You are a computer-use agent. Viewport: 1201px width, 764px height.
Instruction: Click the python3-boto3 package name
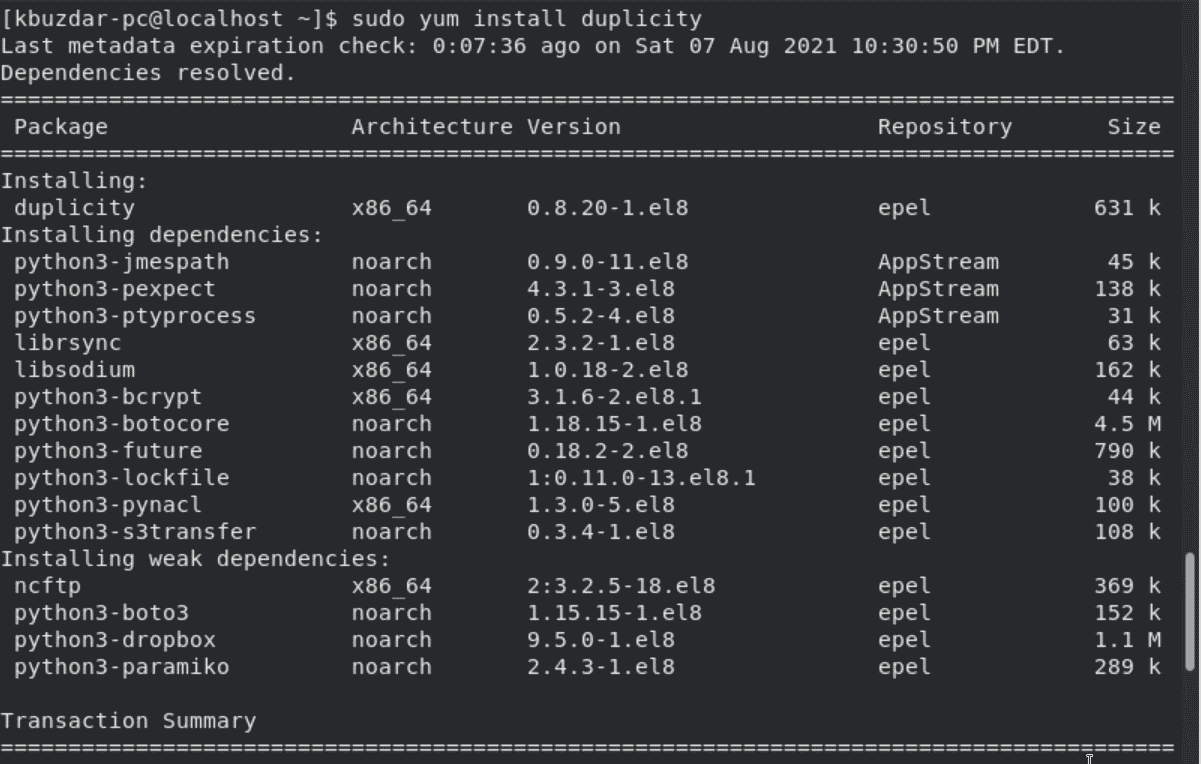pos(101,613)
